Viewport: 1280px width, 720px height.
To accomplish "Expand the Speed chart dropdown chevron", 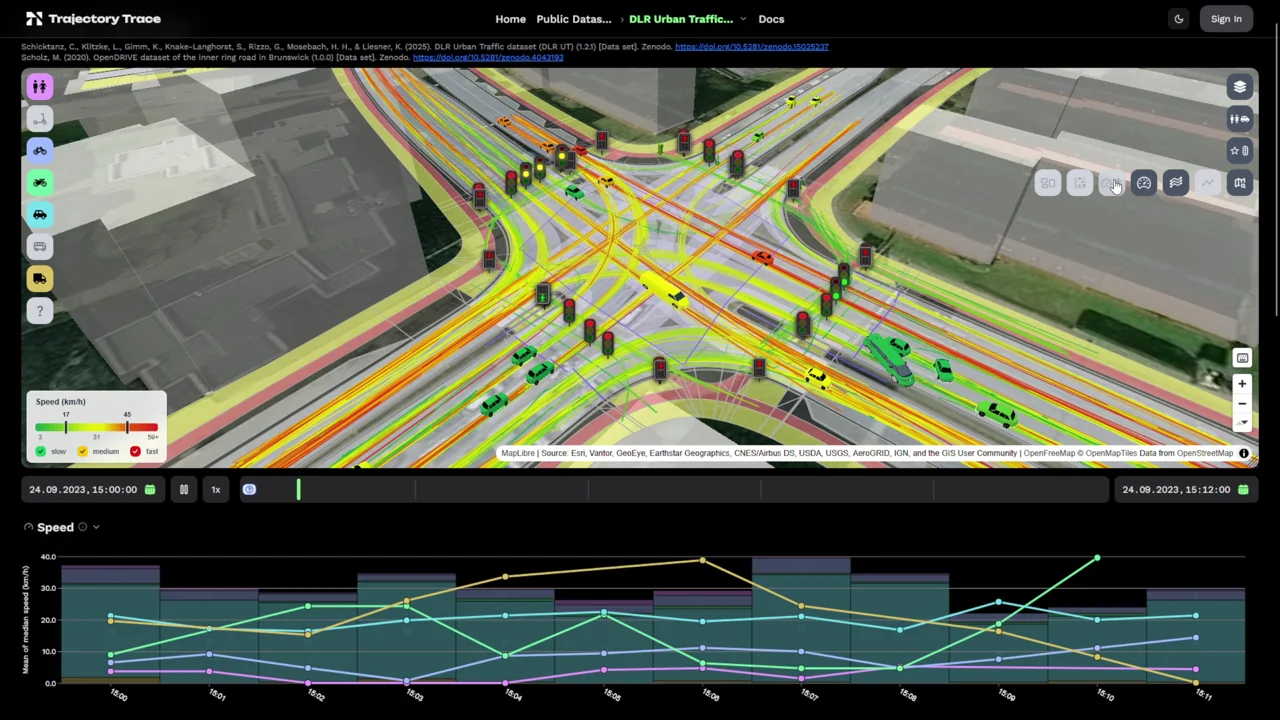I will 96,527.
